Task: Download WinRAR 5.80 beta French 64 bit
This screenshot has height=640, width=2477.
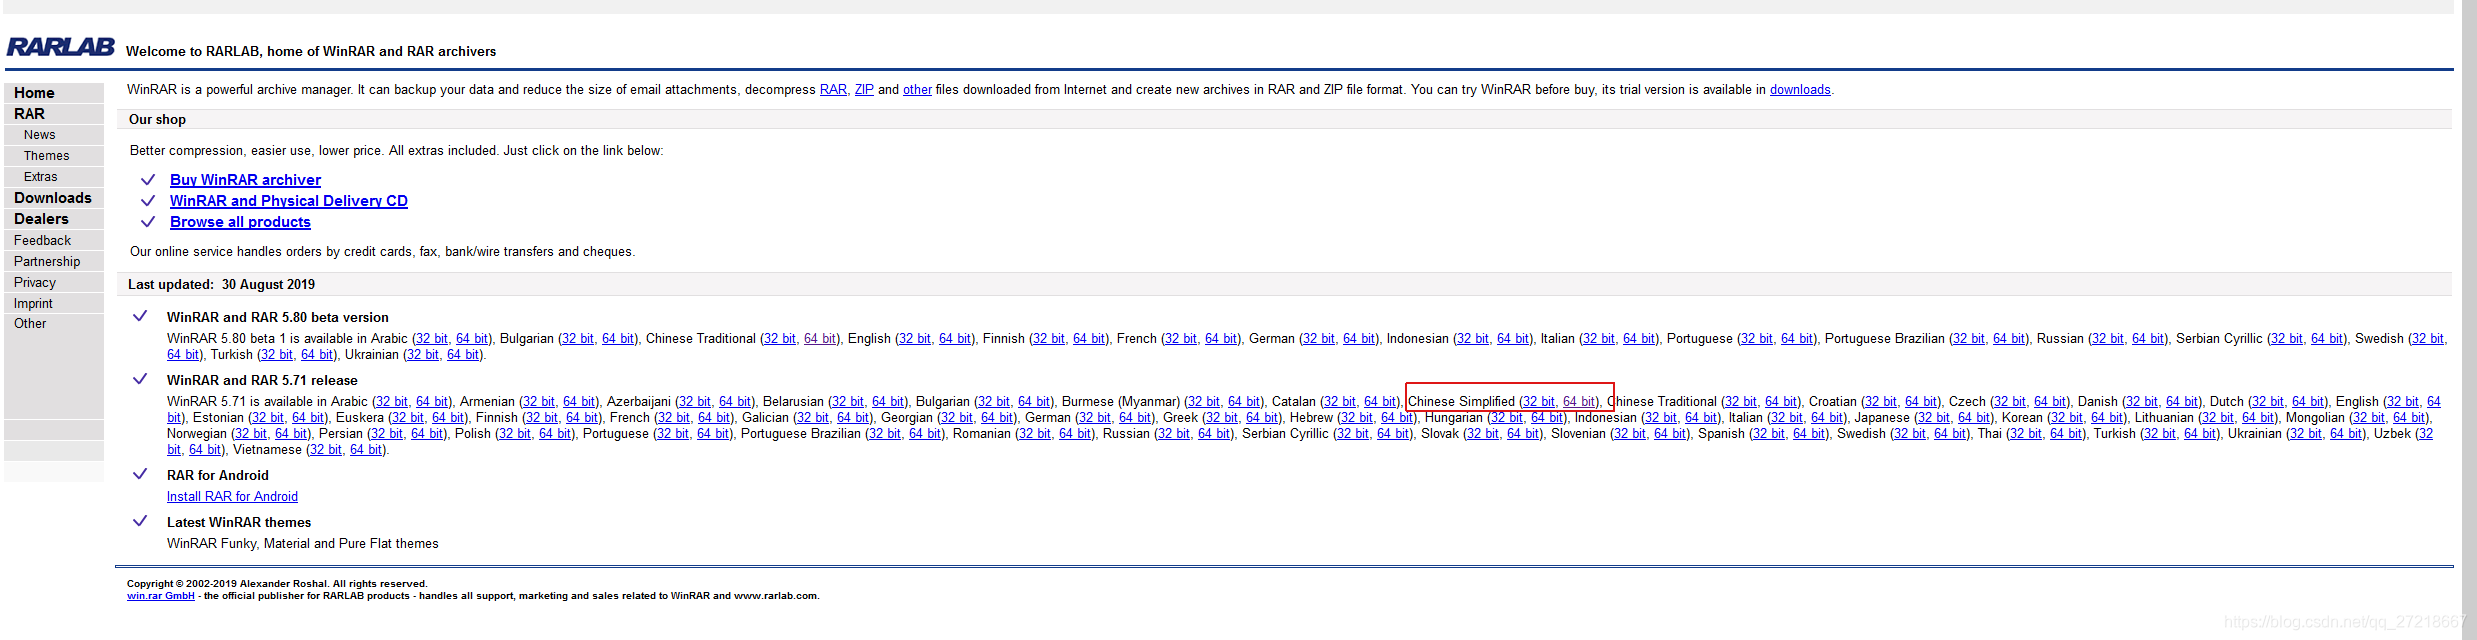Action: pyautogui.click(x=1221, y=339)
